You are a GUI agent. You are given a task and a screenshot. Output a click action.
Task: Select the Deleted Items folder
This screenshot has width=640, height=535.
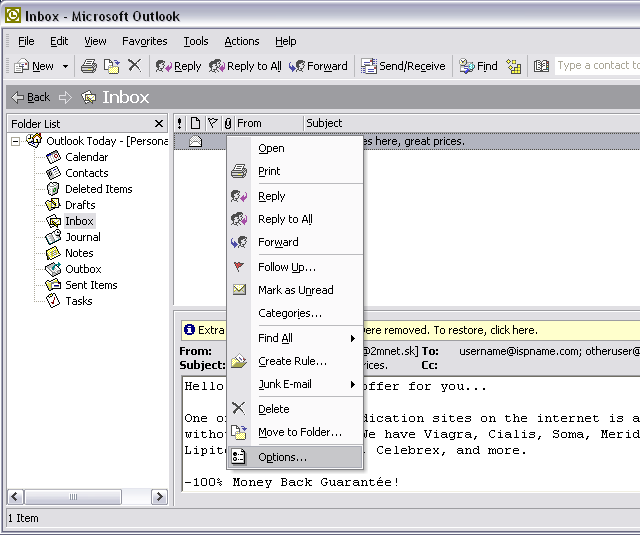(x=98, y=189)
